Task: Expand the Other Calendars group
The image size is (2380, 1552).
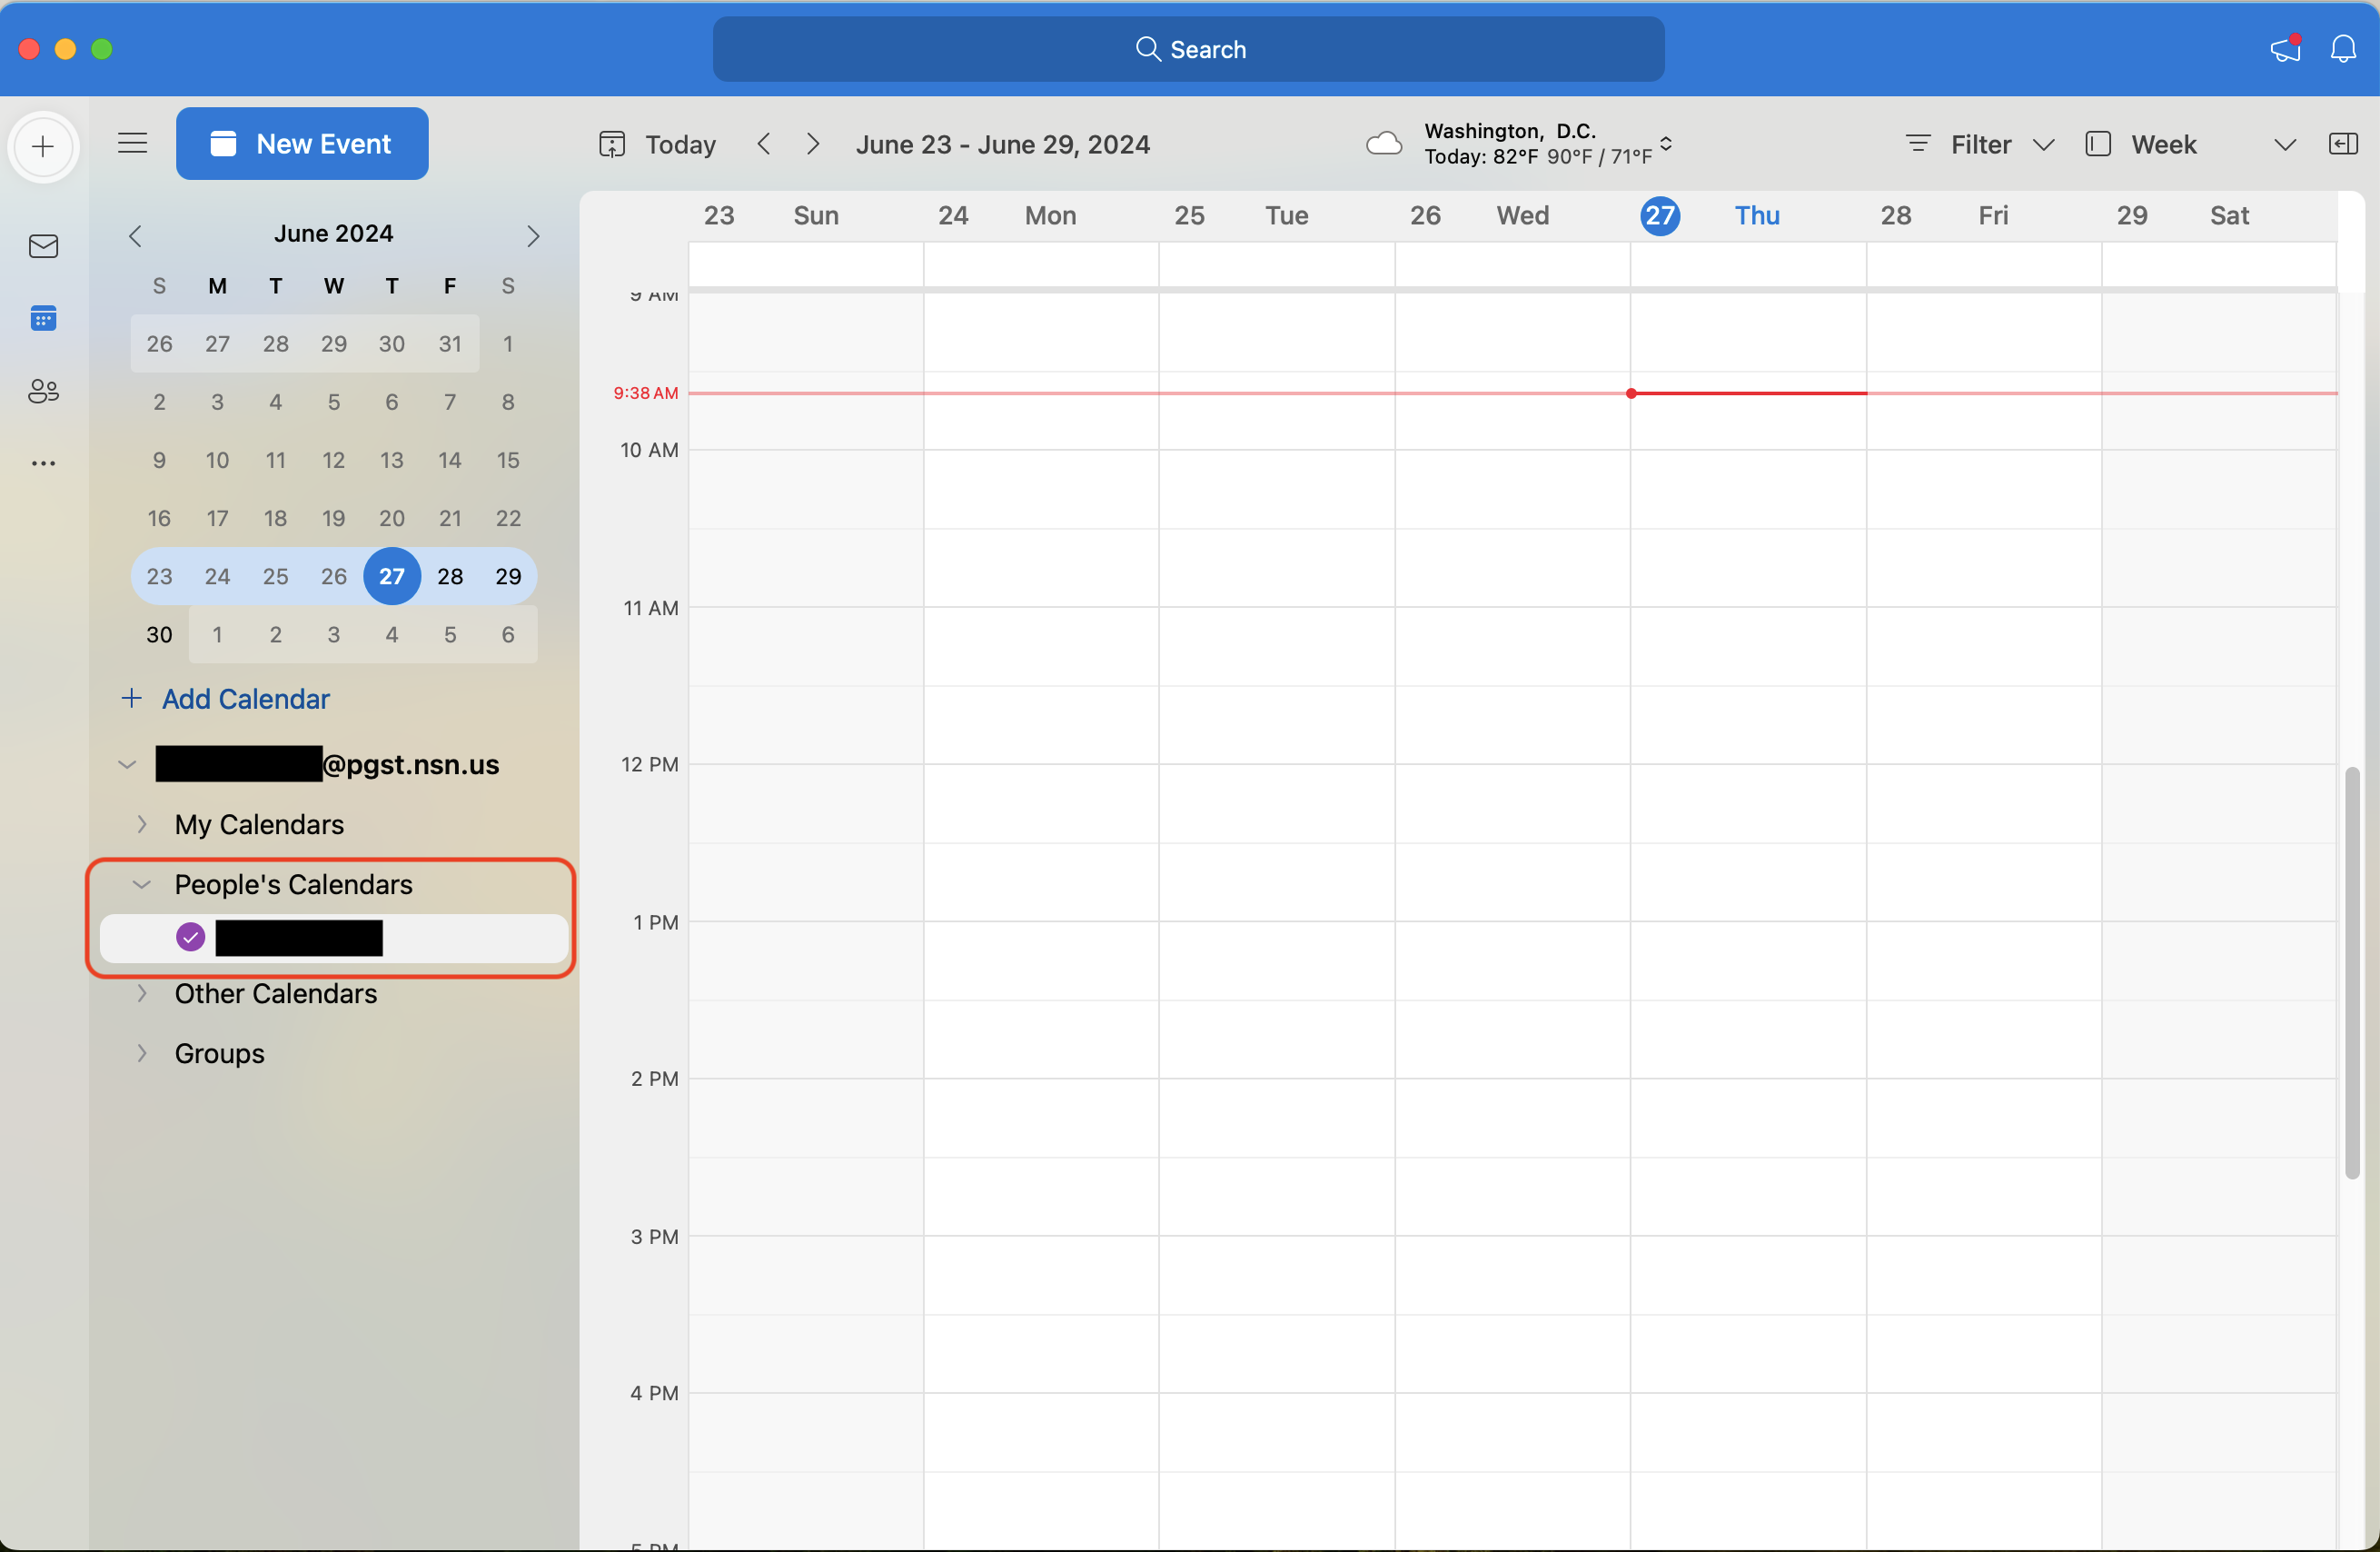Action: 142,993
